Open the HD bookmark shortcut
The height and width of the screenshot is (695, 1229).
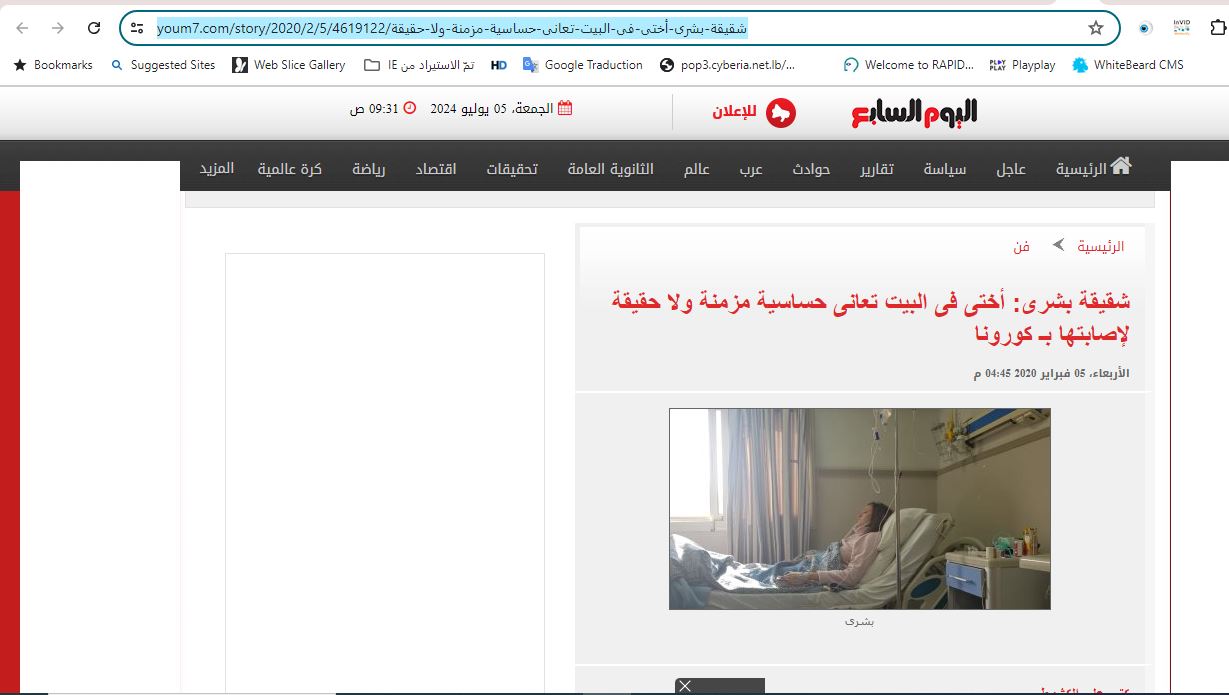pyautogui.click(x=499, y=65)
